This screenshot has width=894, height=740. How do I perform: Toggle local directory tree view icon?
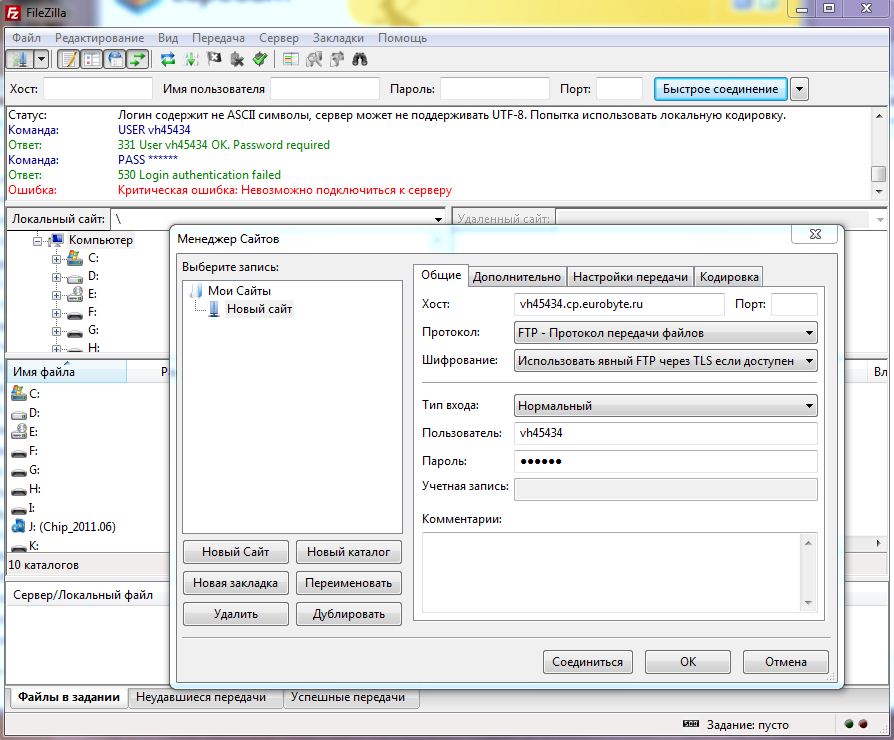(92, 59)
